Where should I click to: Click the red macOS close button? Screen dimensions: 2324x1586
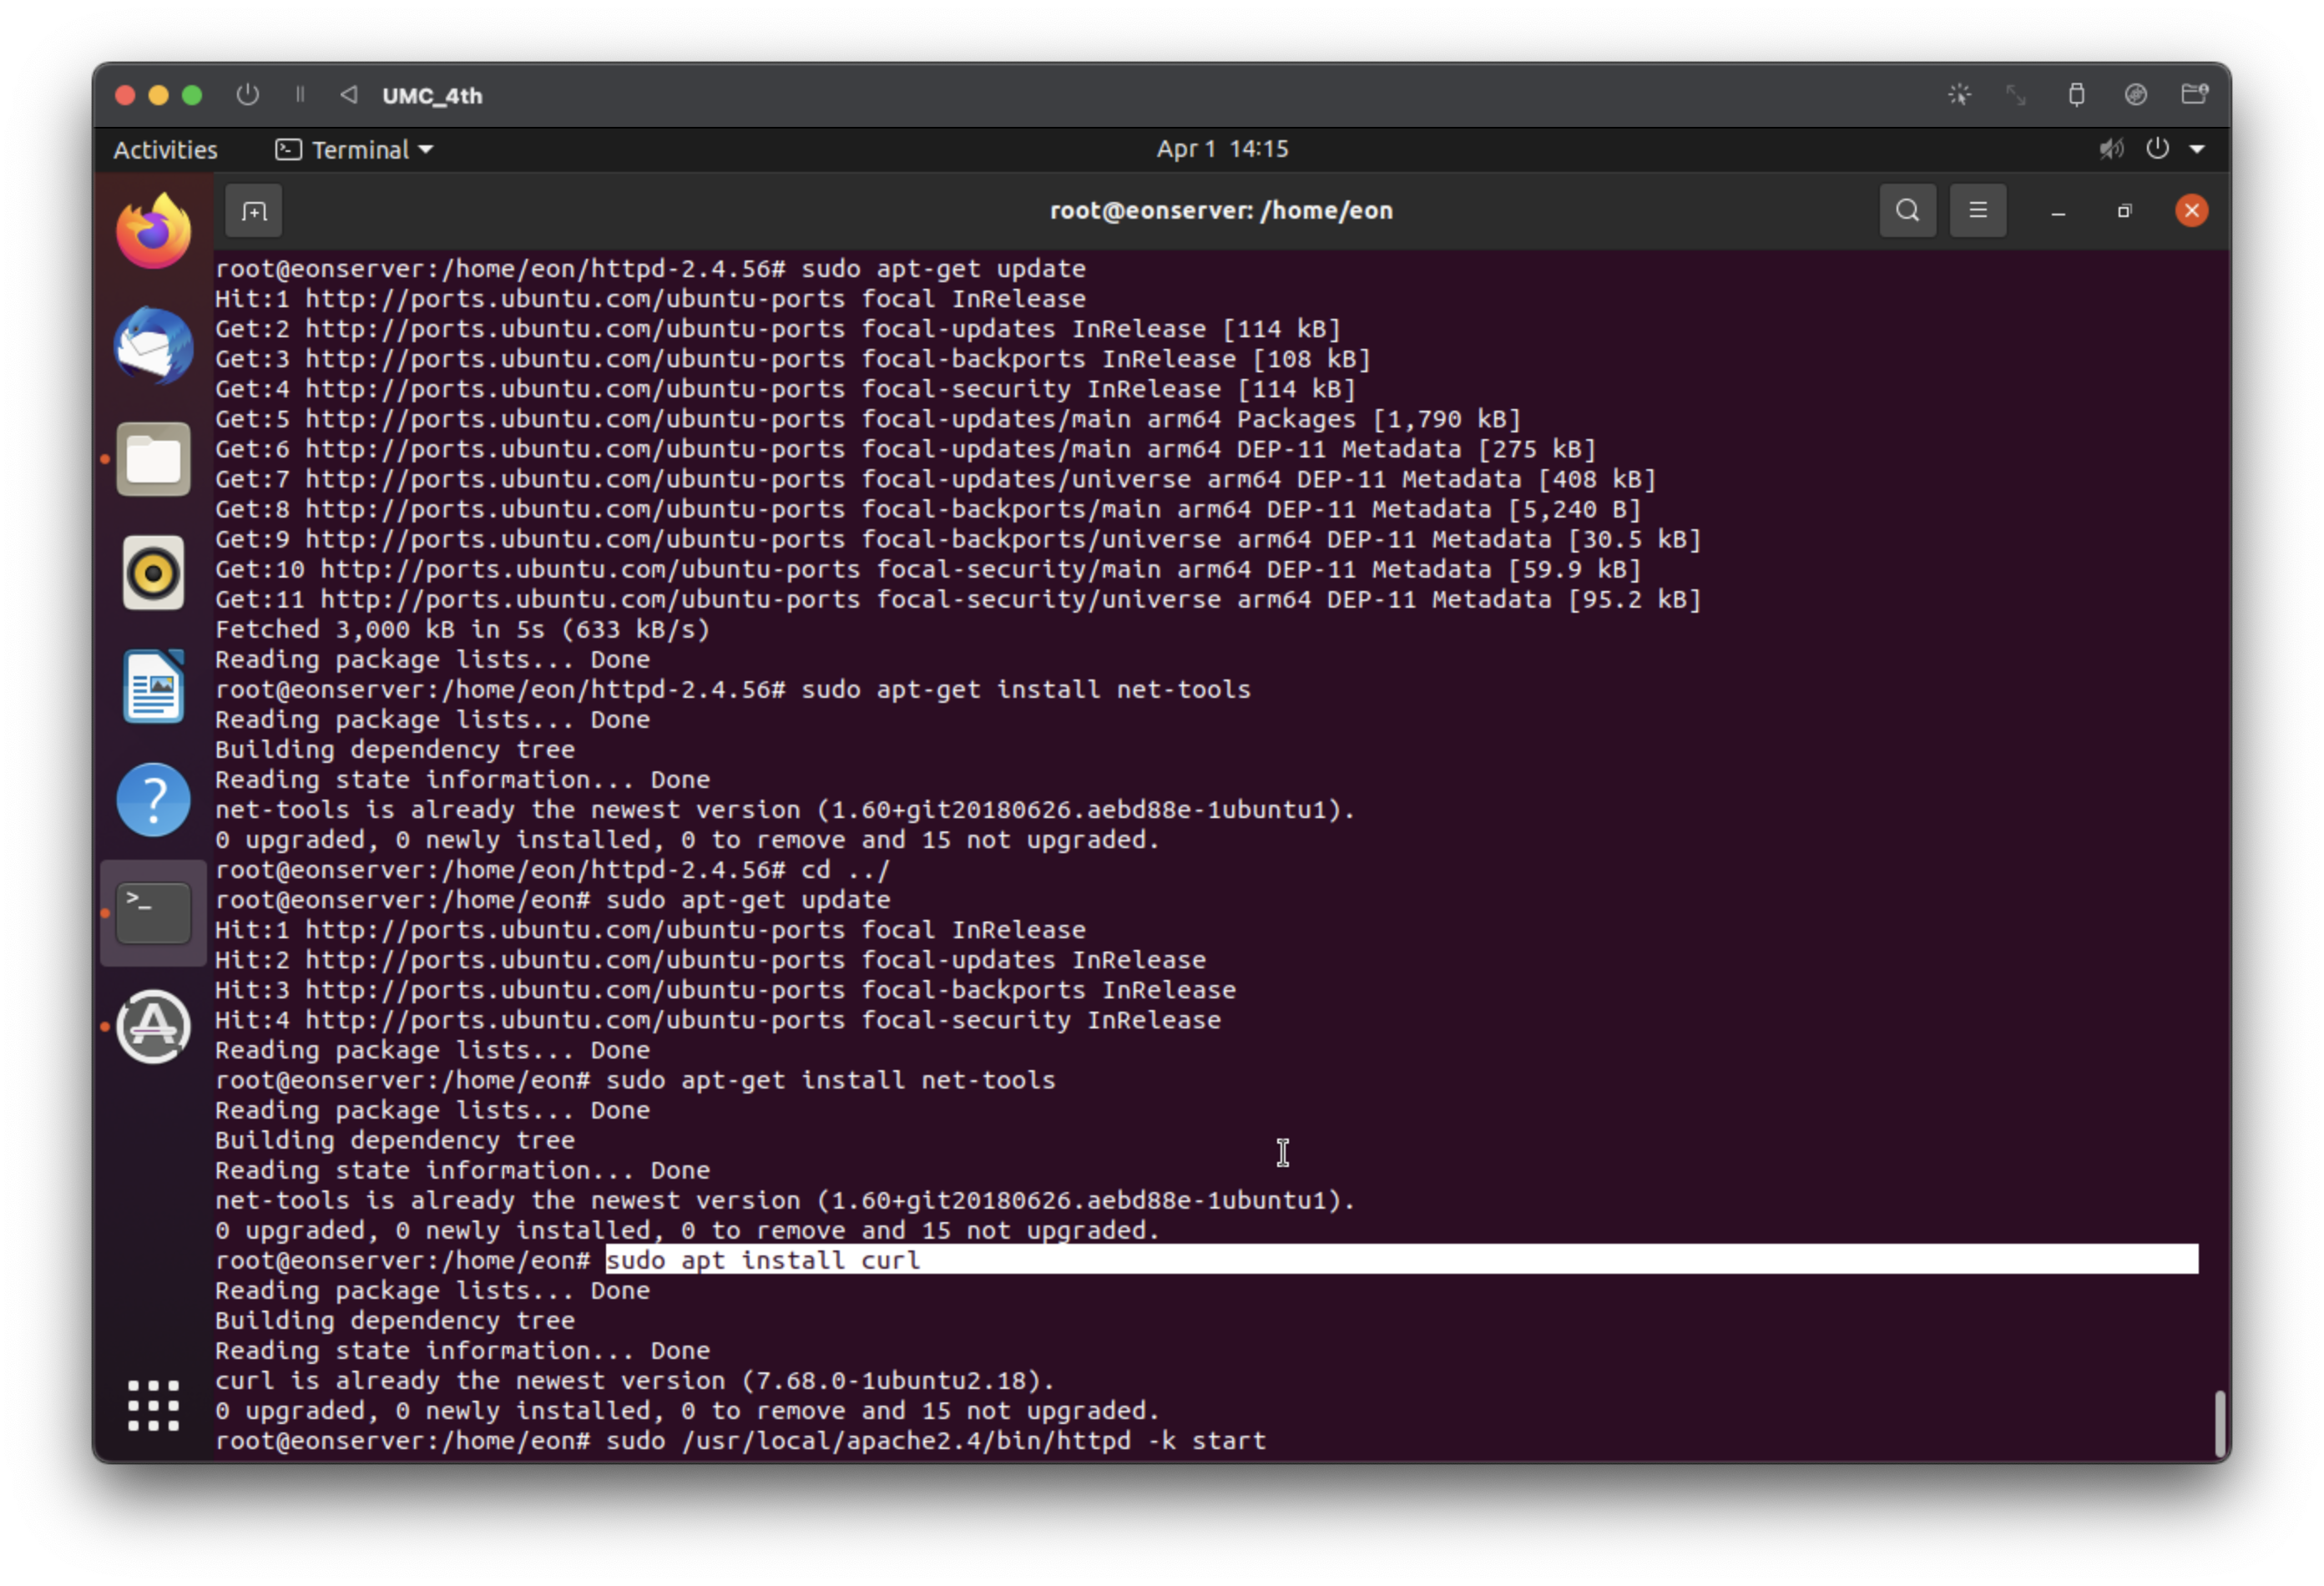pos(125,95)
